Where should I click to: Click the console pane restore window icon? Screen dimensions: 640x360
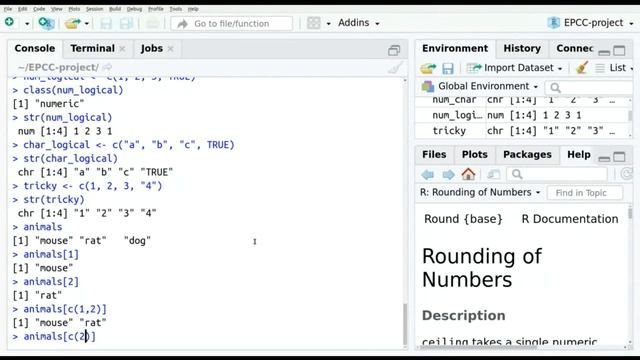pos(394,50)
